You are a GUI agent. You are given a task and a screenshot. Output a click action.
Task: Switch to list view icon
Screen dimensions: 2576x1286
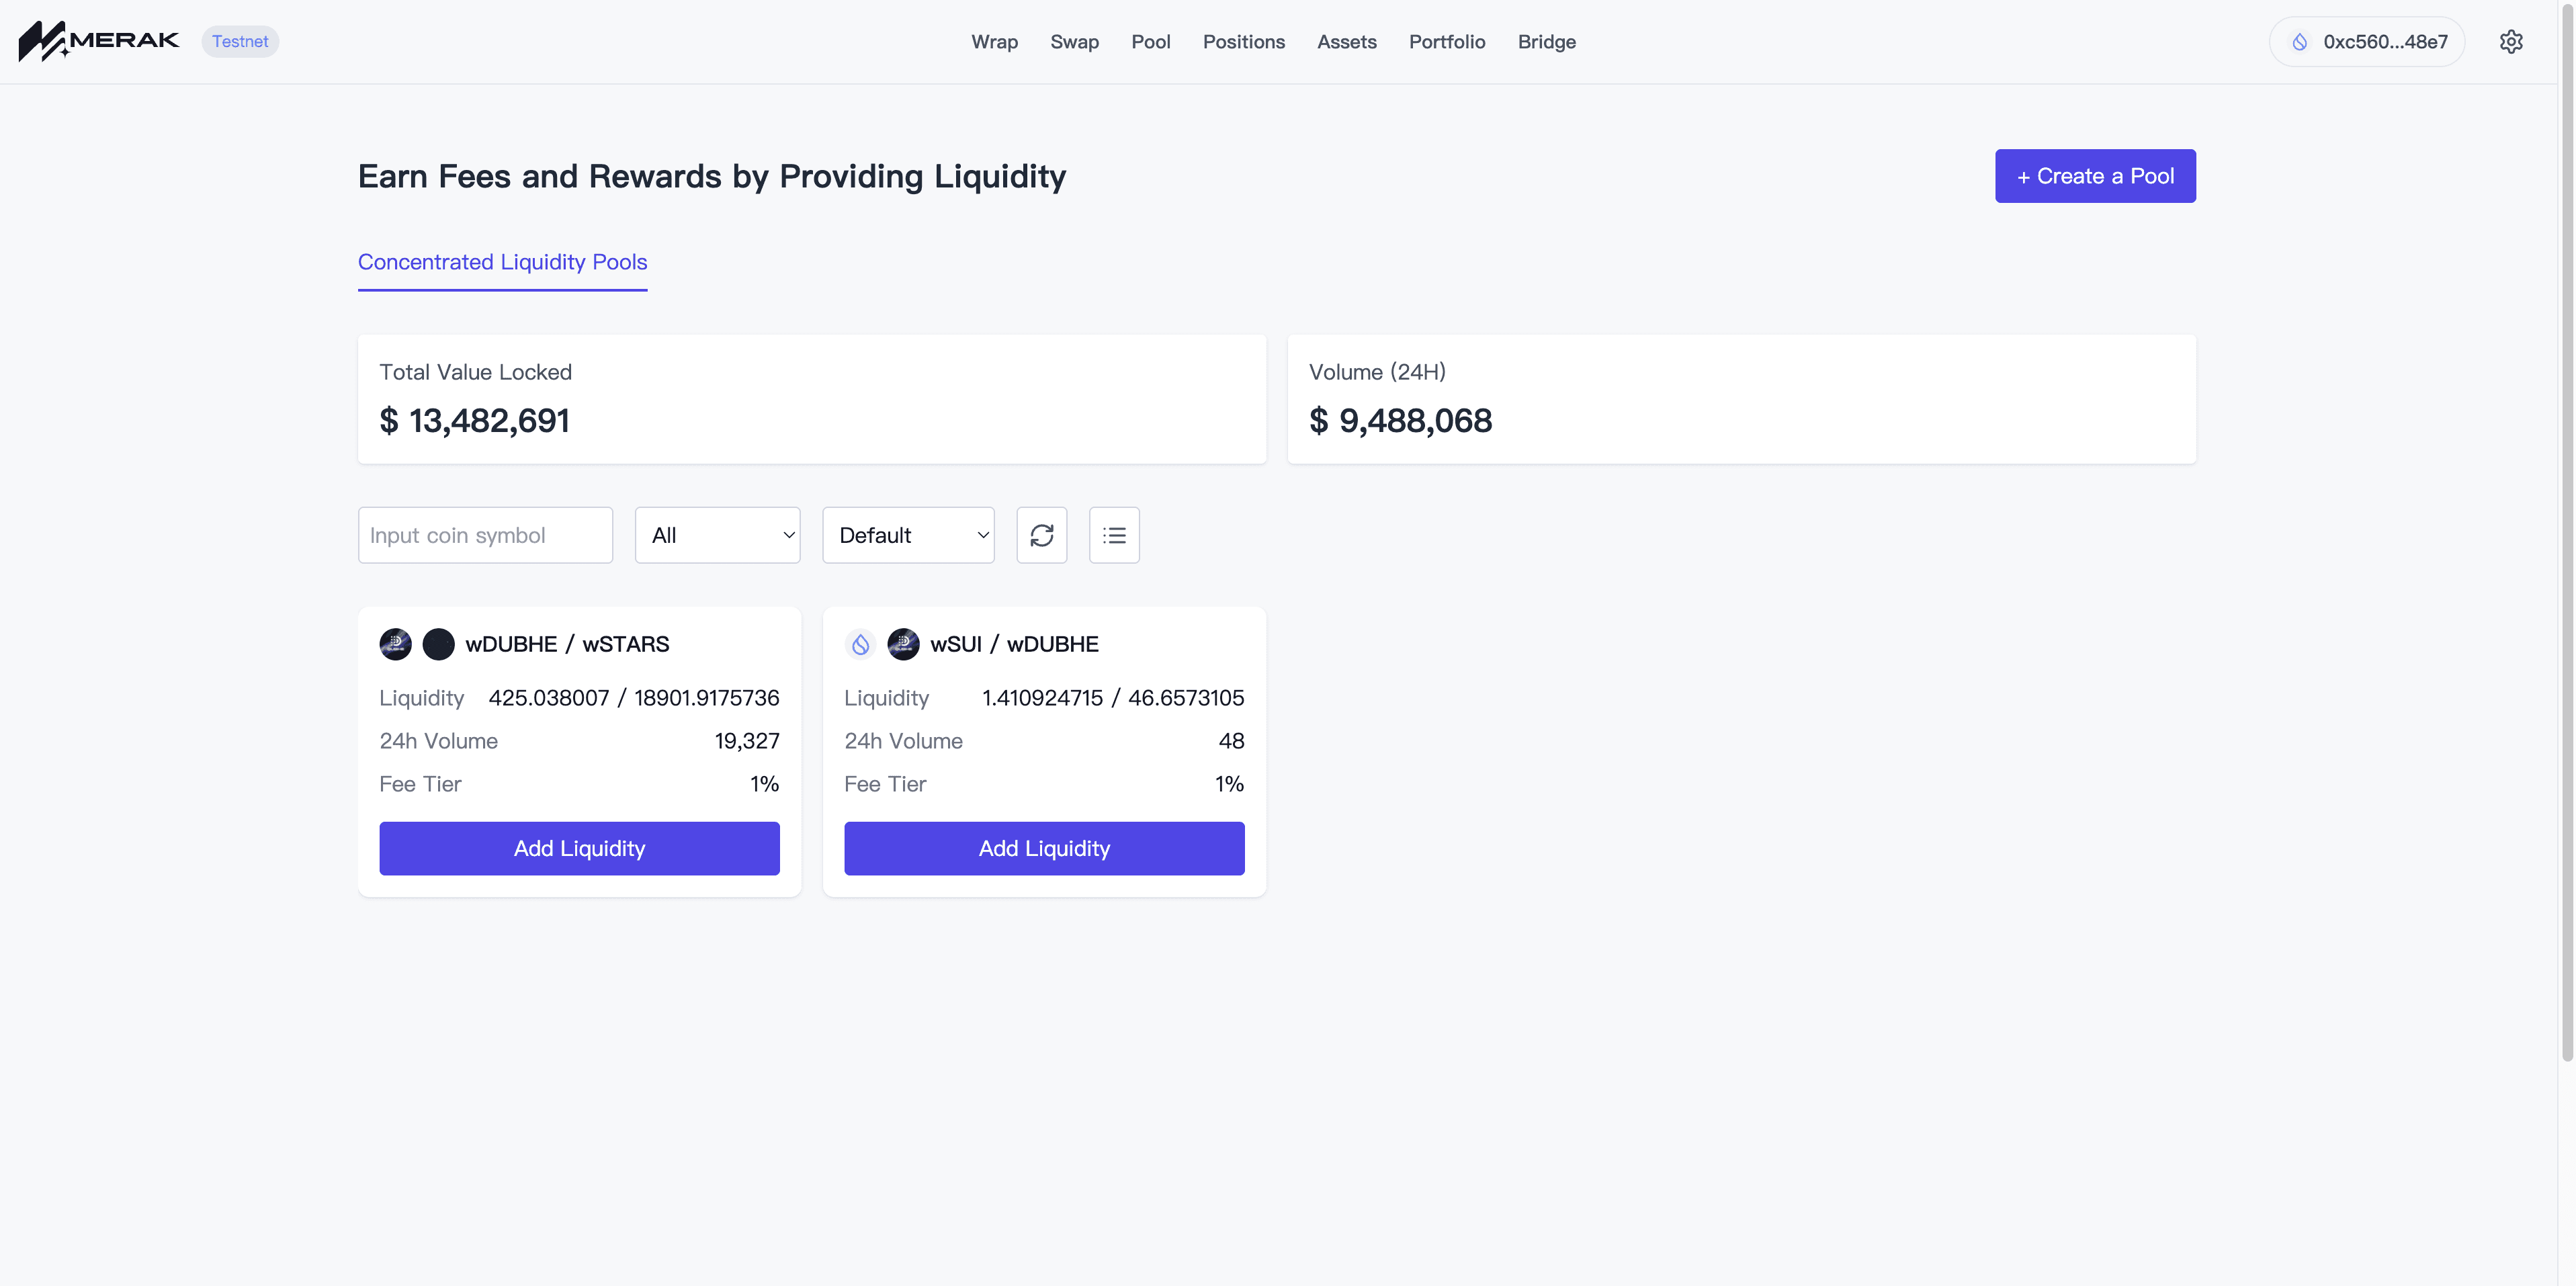(x=1114, y=535)
